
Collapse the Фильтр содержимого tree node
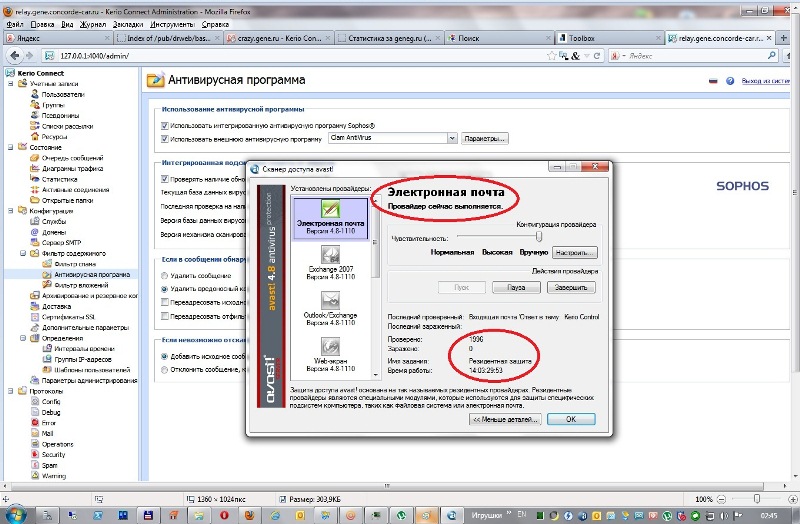[x=20, y=254]
